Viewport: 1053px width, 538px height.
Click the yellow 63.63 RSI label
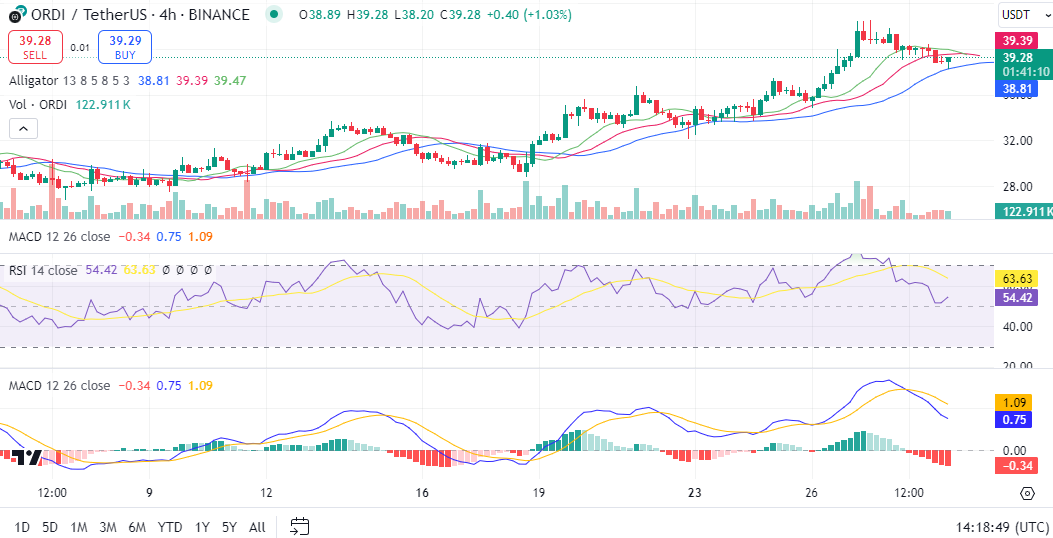coord(1016,279)
